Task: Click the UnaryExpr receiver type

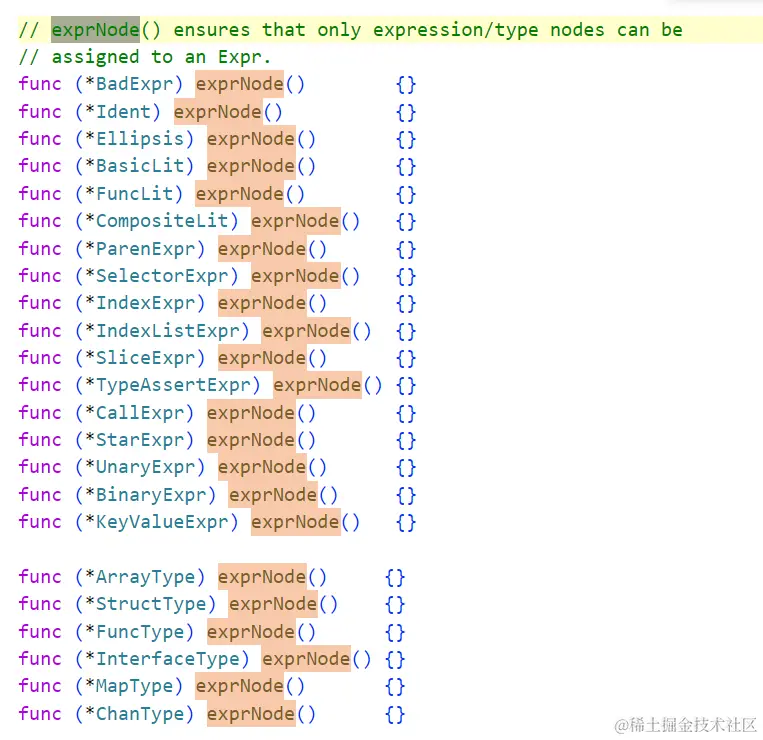Action: [145, 467]
